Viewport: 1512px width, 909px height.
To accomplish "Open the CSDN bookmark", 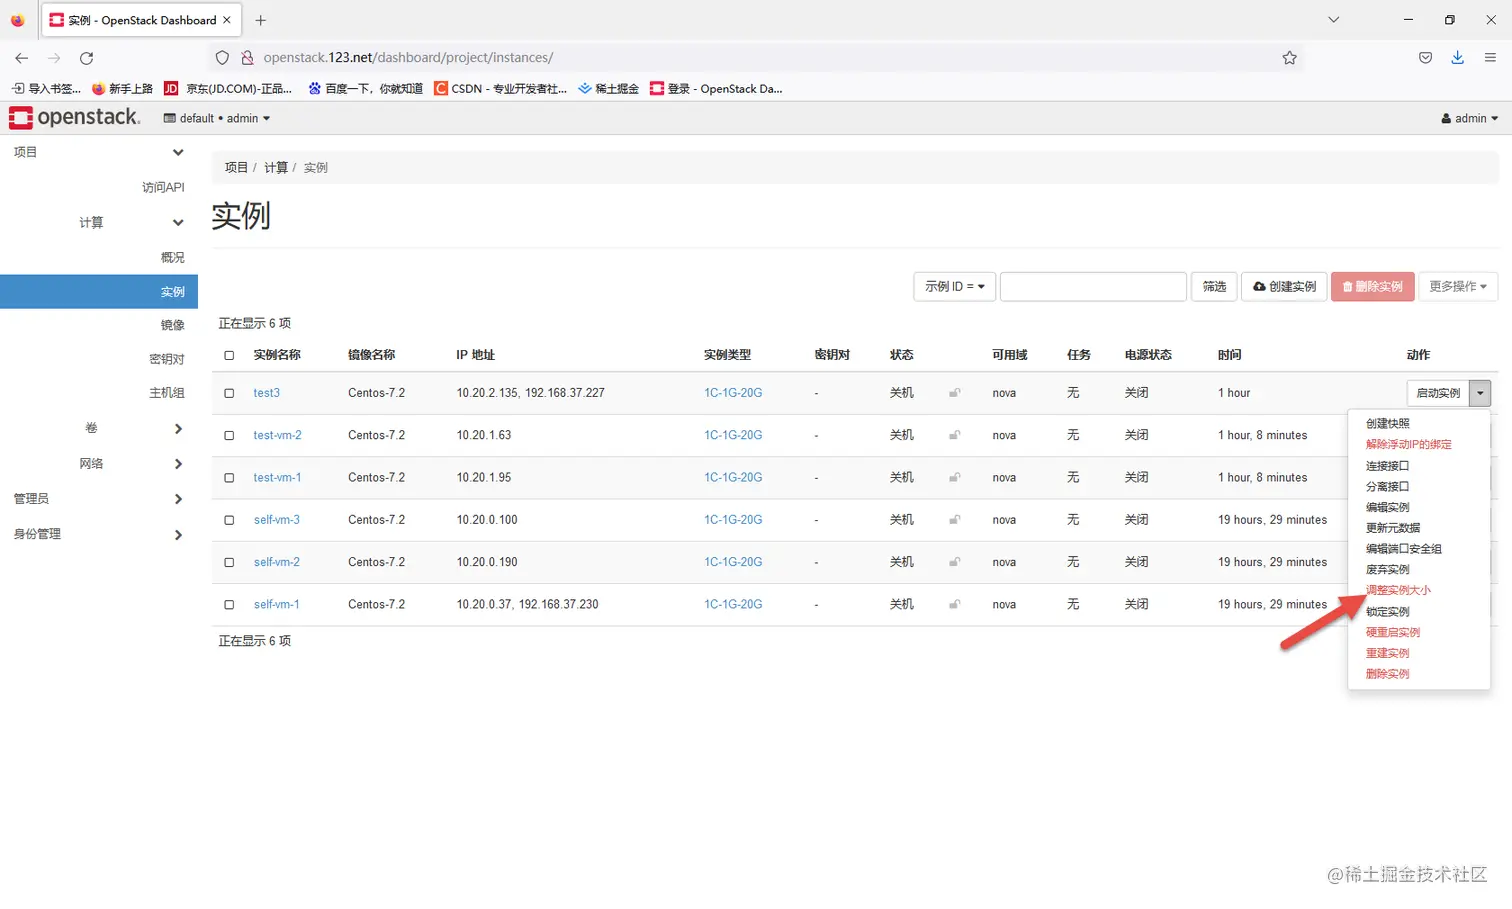I will click(x=500, y=89).
